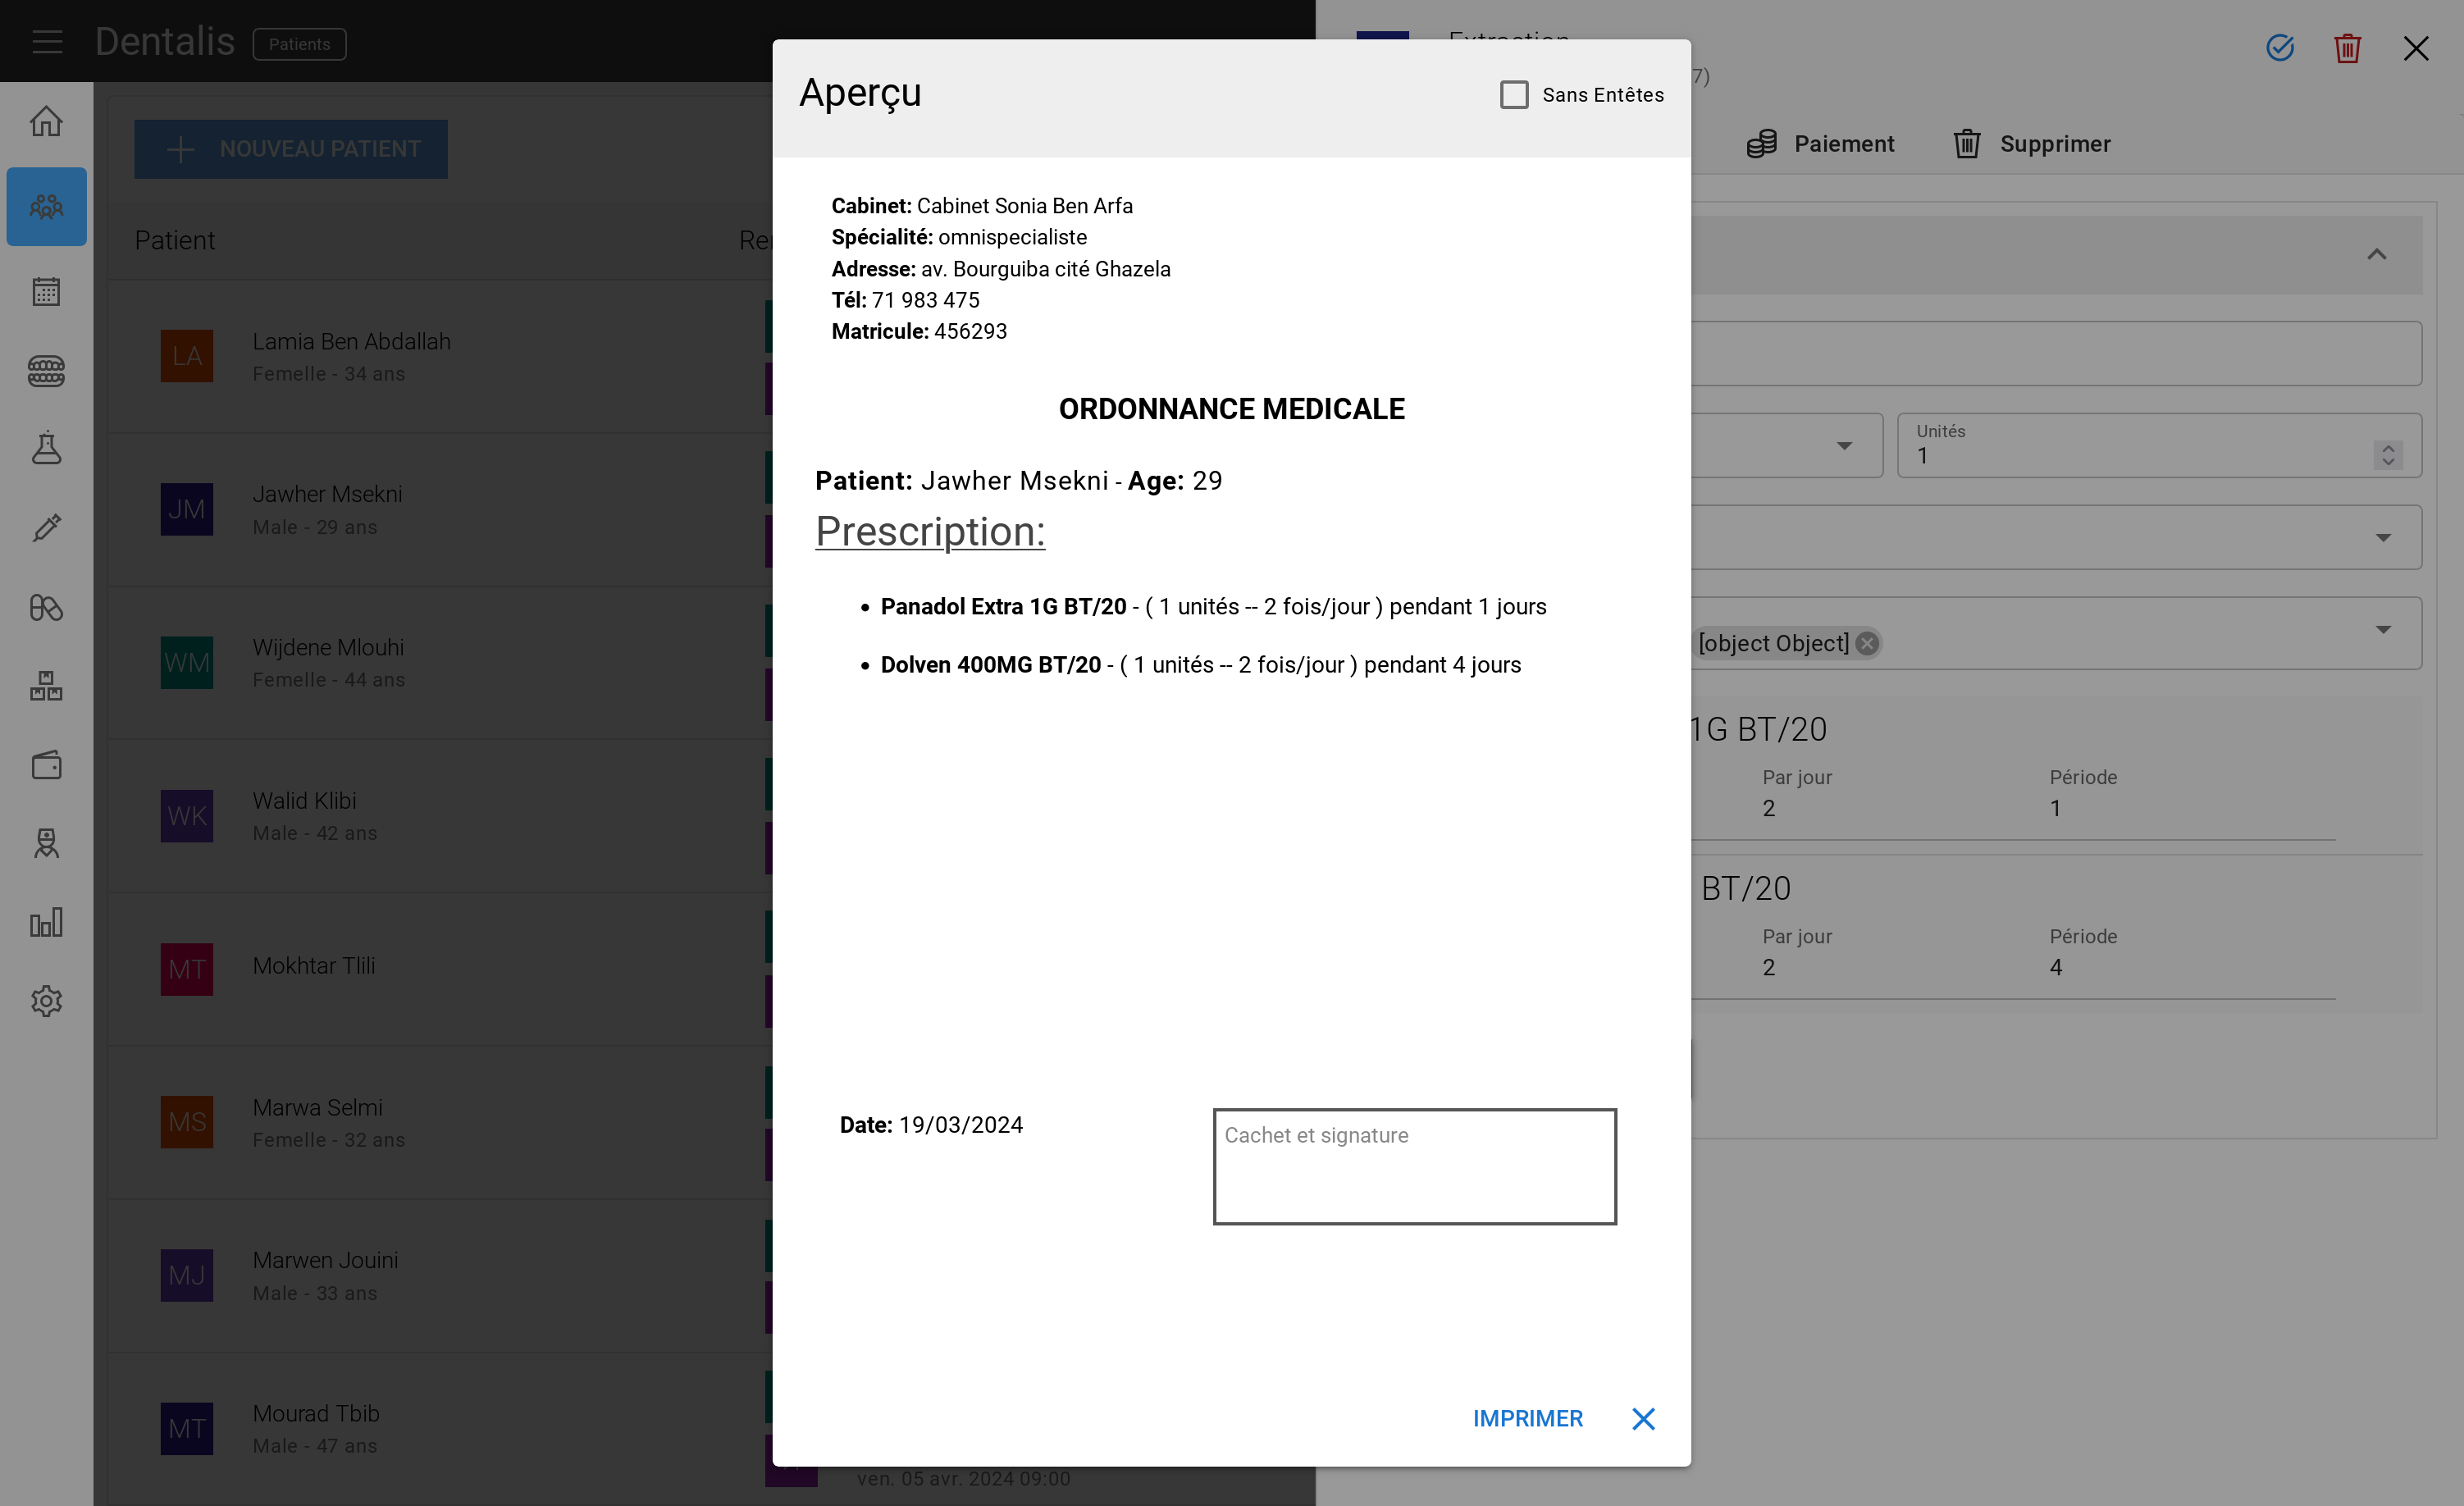
Task: Click the Dentalis logo text
Action: [x=165, y=42]
